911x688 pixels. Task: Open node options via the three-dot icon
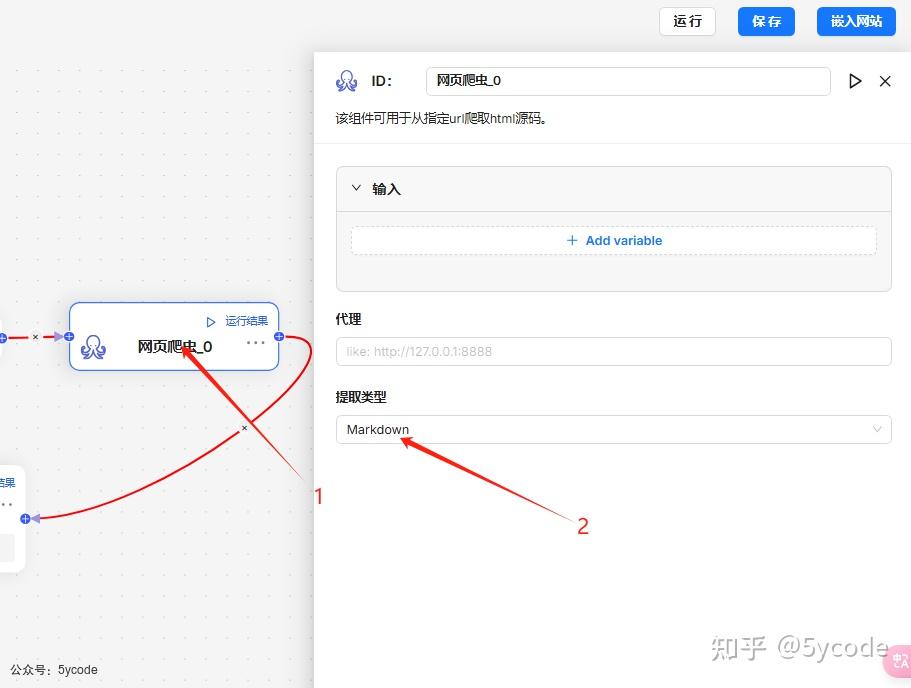click(255, 343)
